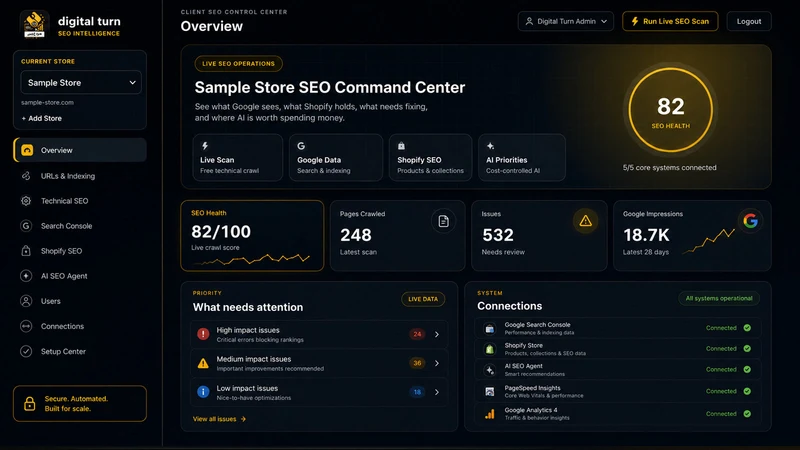
Task: Click the 36 medium impact count badge
Action: click(x=417, y=363)
